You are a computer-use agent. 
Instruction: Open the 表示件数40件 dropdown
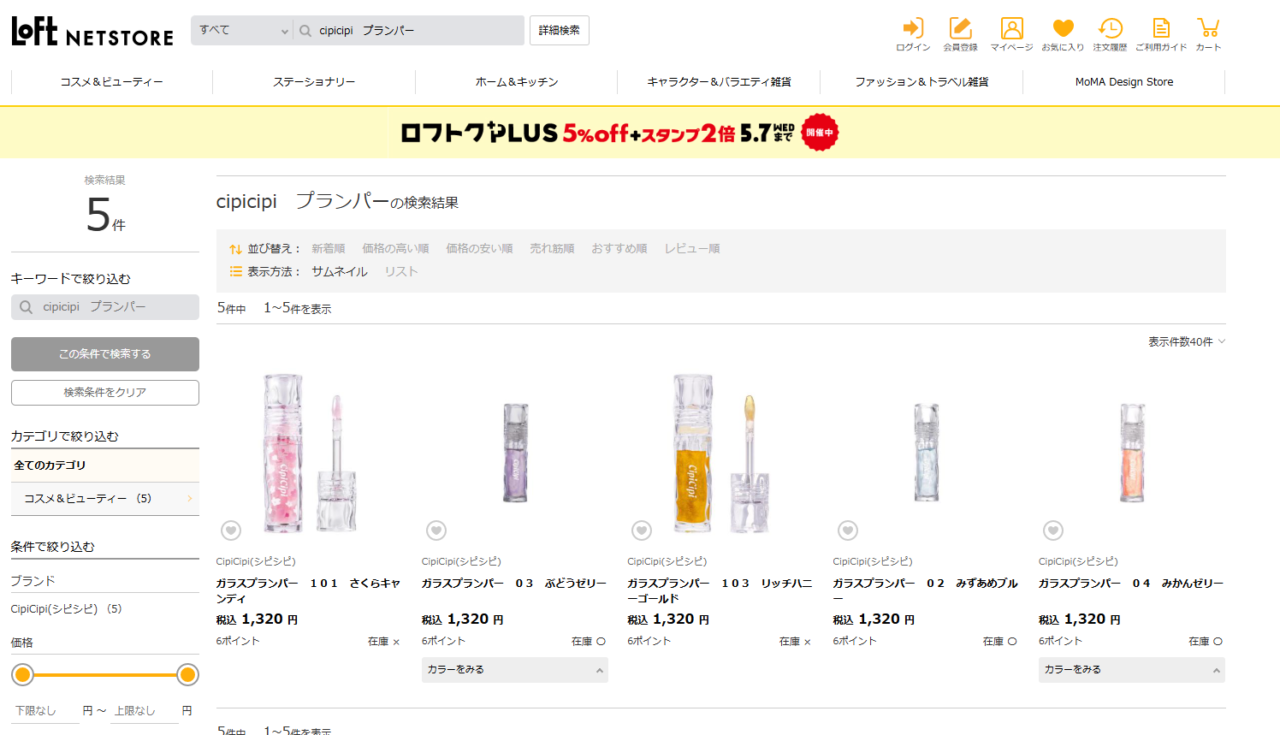coord(1187,342)
